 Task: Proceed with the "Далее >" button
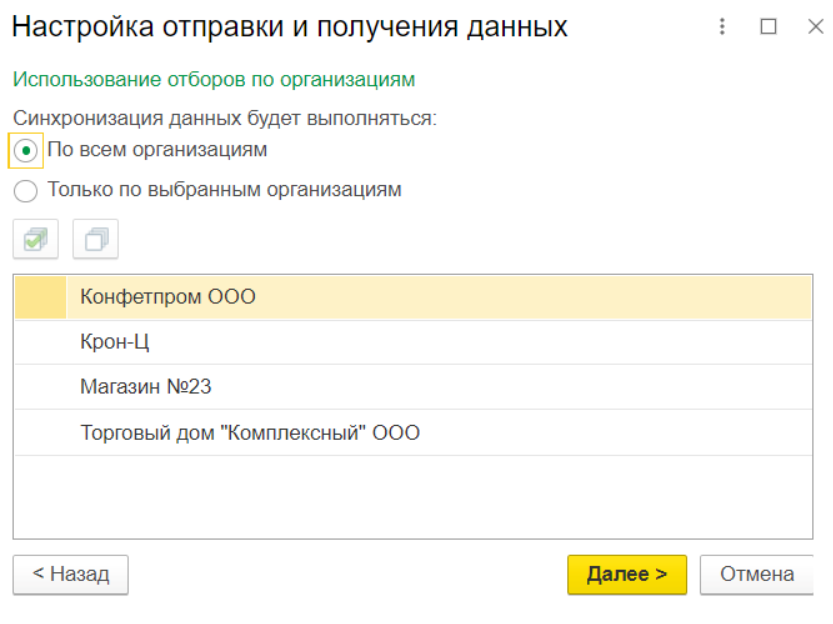click(x=627, y=575)
